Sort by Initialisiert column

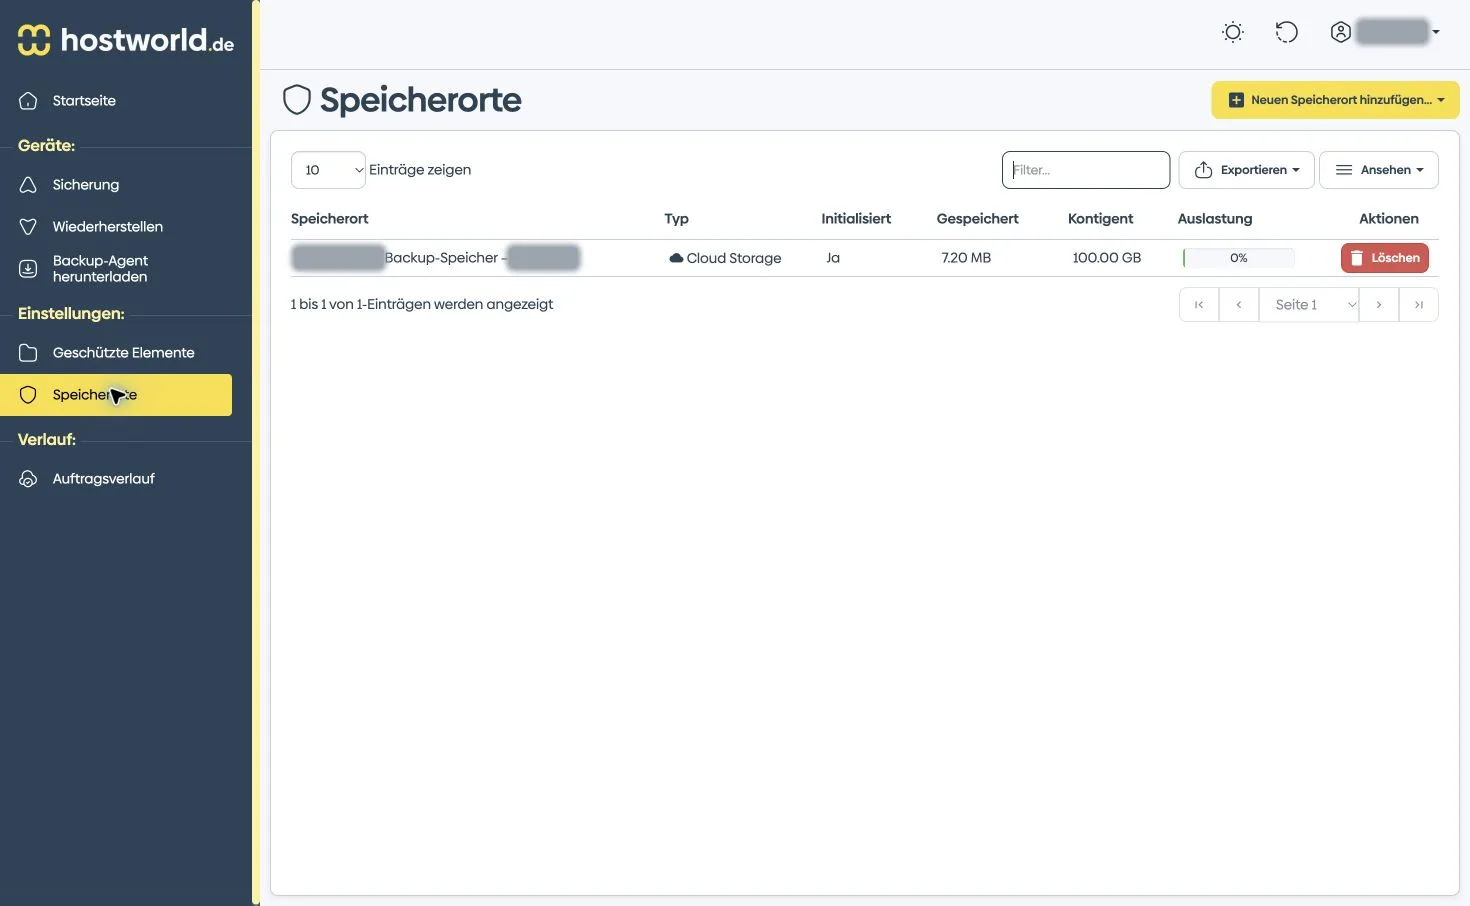point(856,219)
